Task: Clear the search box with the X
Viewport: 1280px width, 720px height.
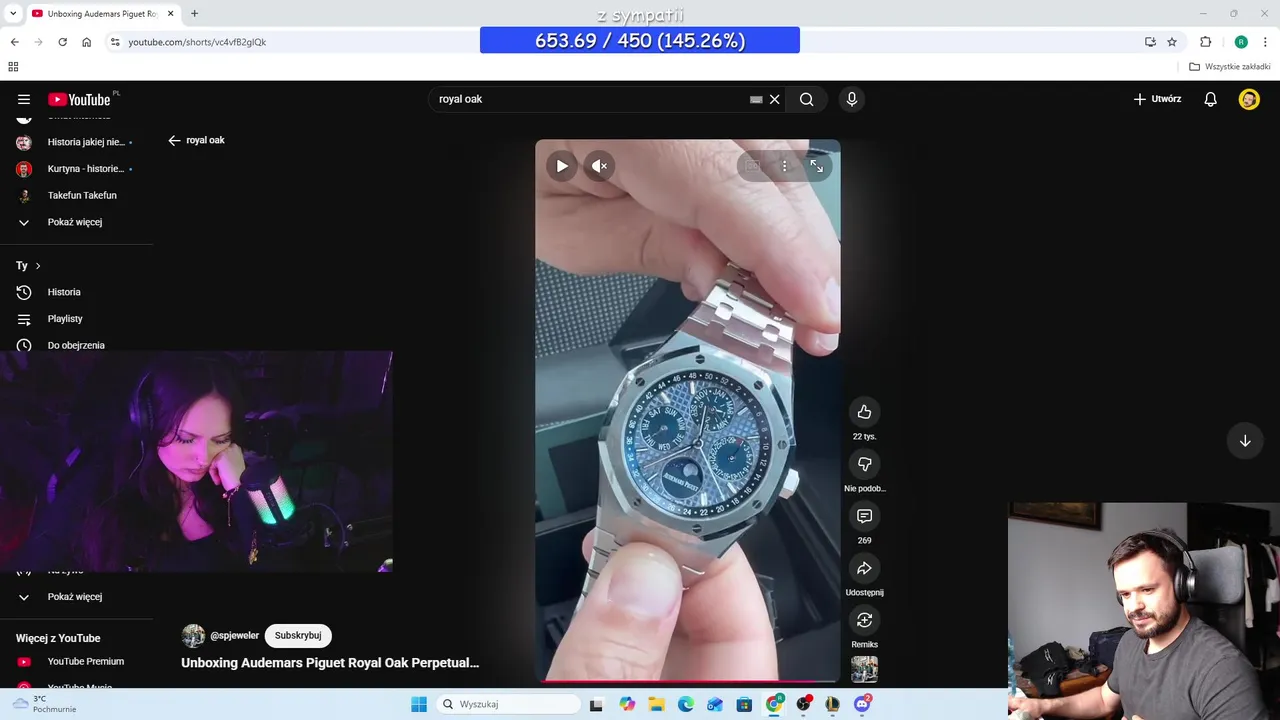Action: pos(774,99)
